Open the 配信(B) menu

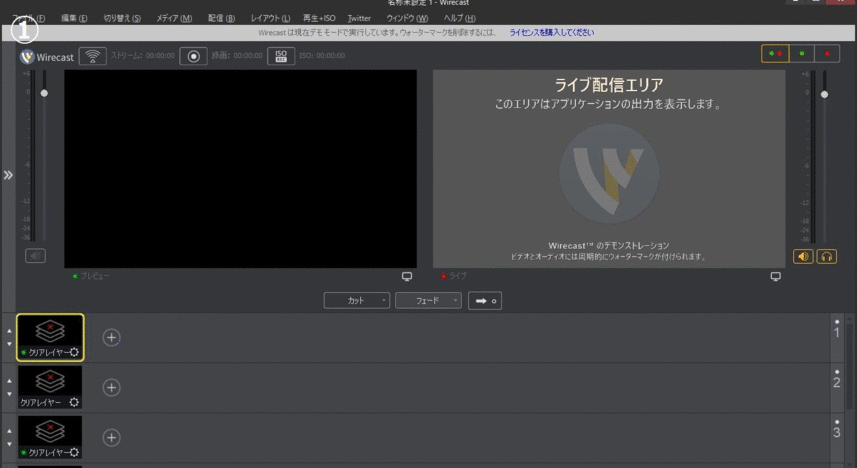(221, 18)
